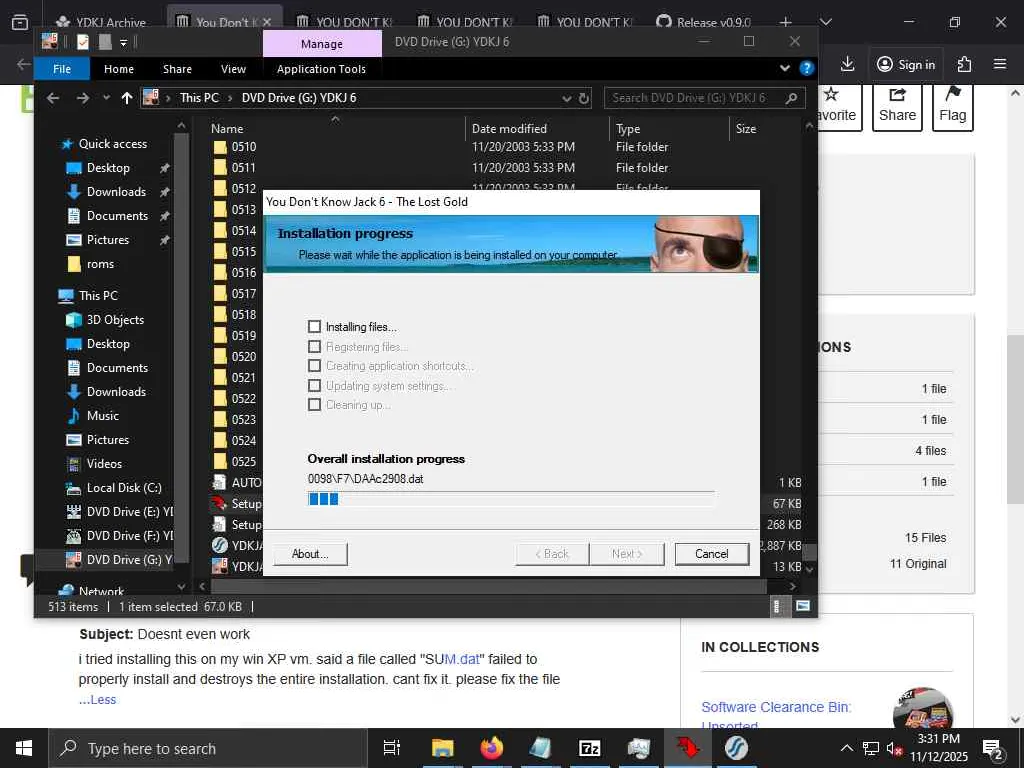This screenshot has height=768, width=1024.
Task: Tick the Creating application shortcuts checkbox
Action: 314,366
